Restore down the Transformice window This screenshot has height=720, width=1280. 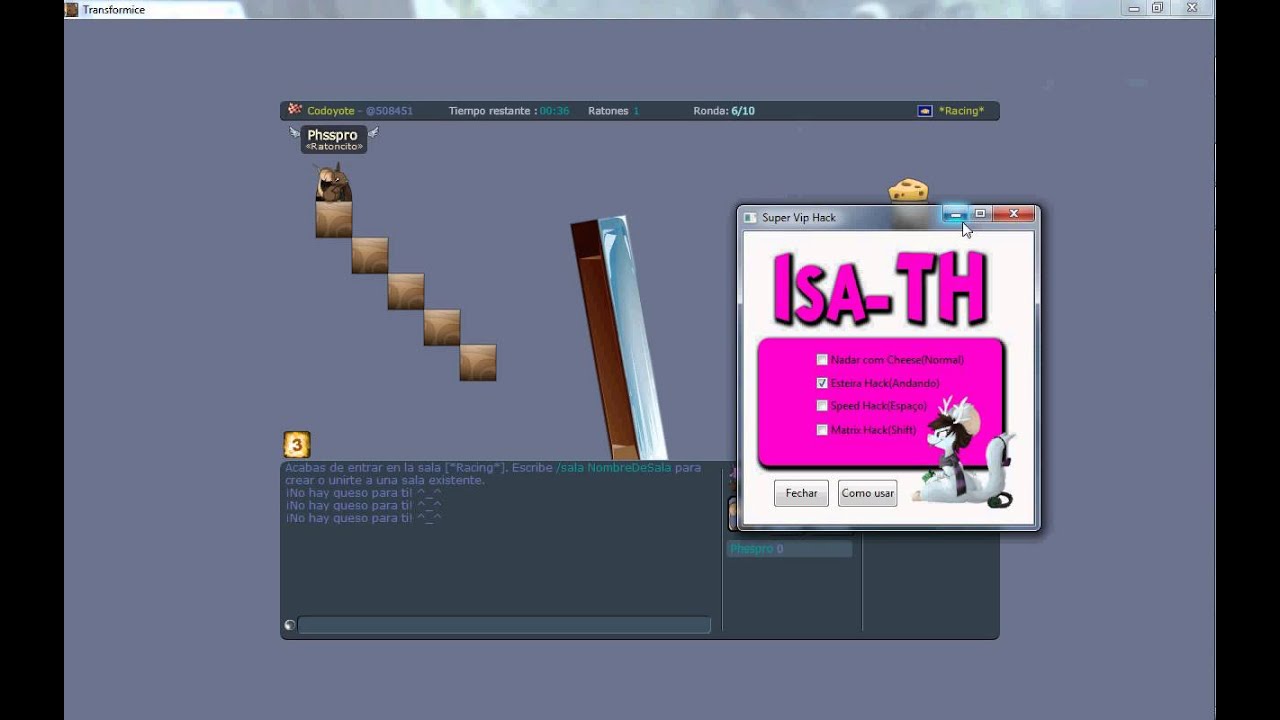click(1158, 8)
